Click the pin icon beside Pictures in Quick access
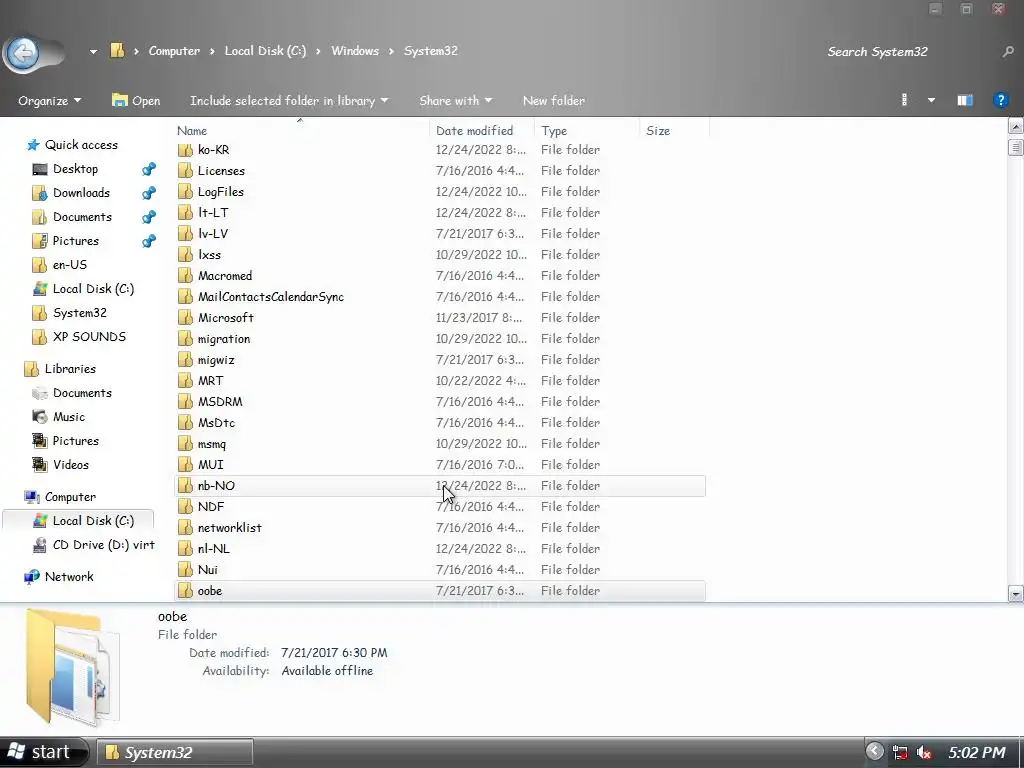 (149, 241)
